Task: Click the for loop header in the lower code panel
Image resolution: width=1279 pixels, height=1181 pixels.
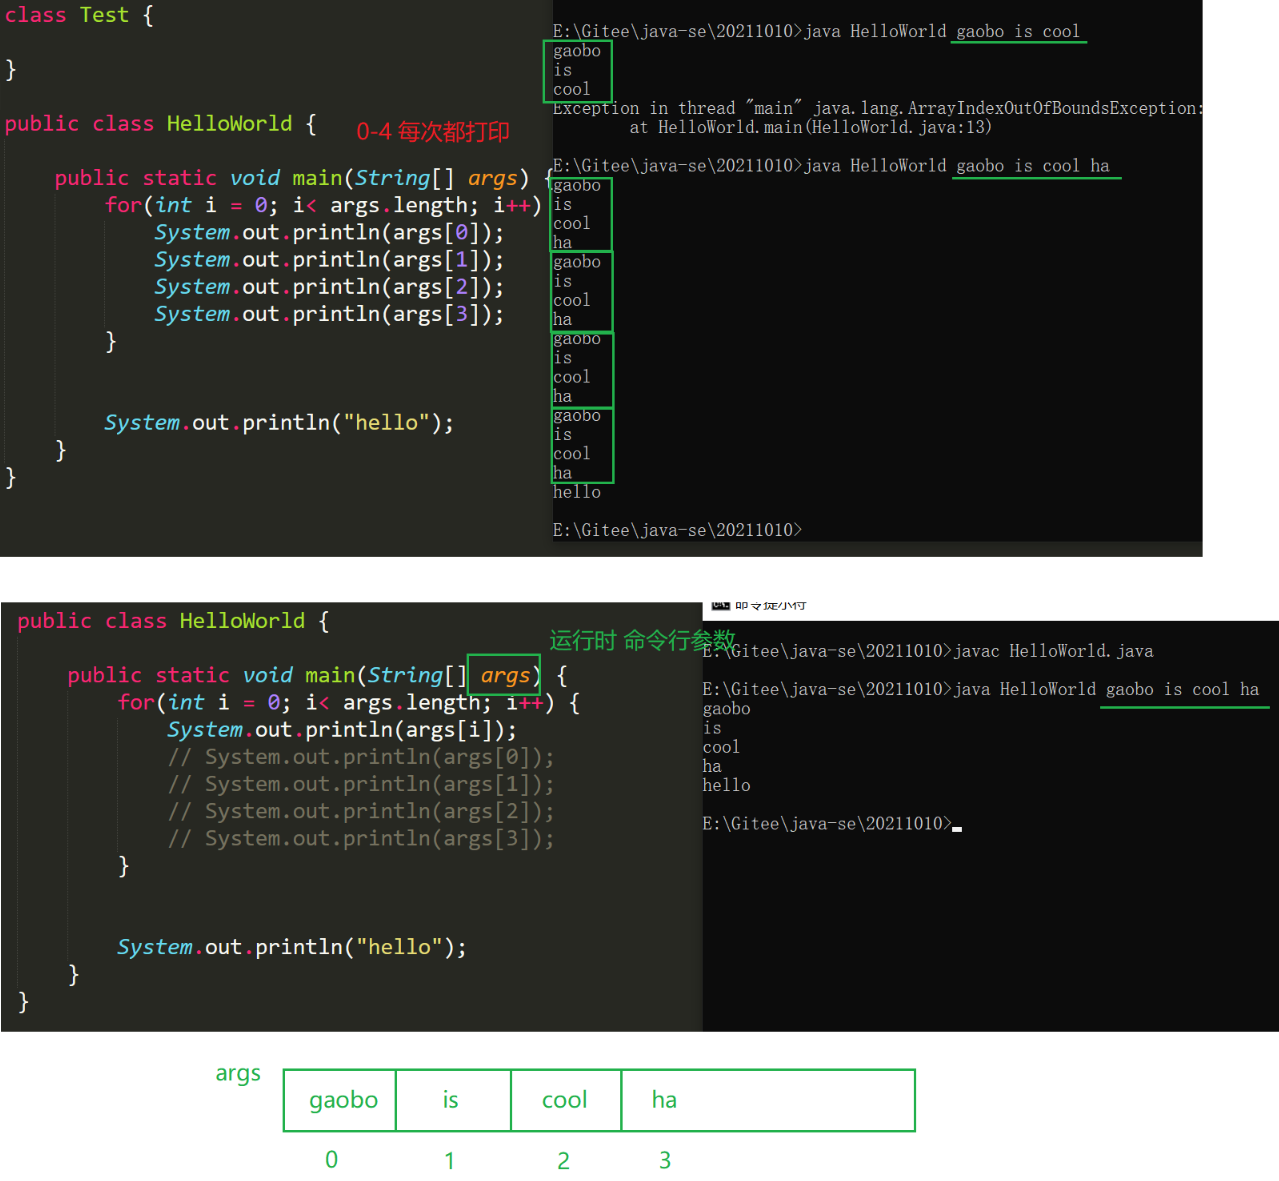Action: coord(348,703)
